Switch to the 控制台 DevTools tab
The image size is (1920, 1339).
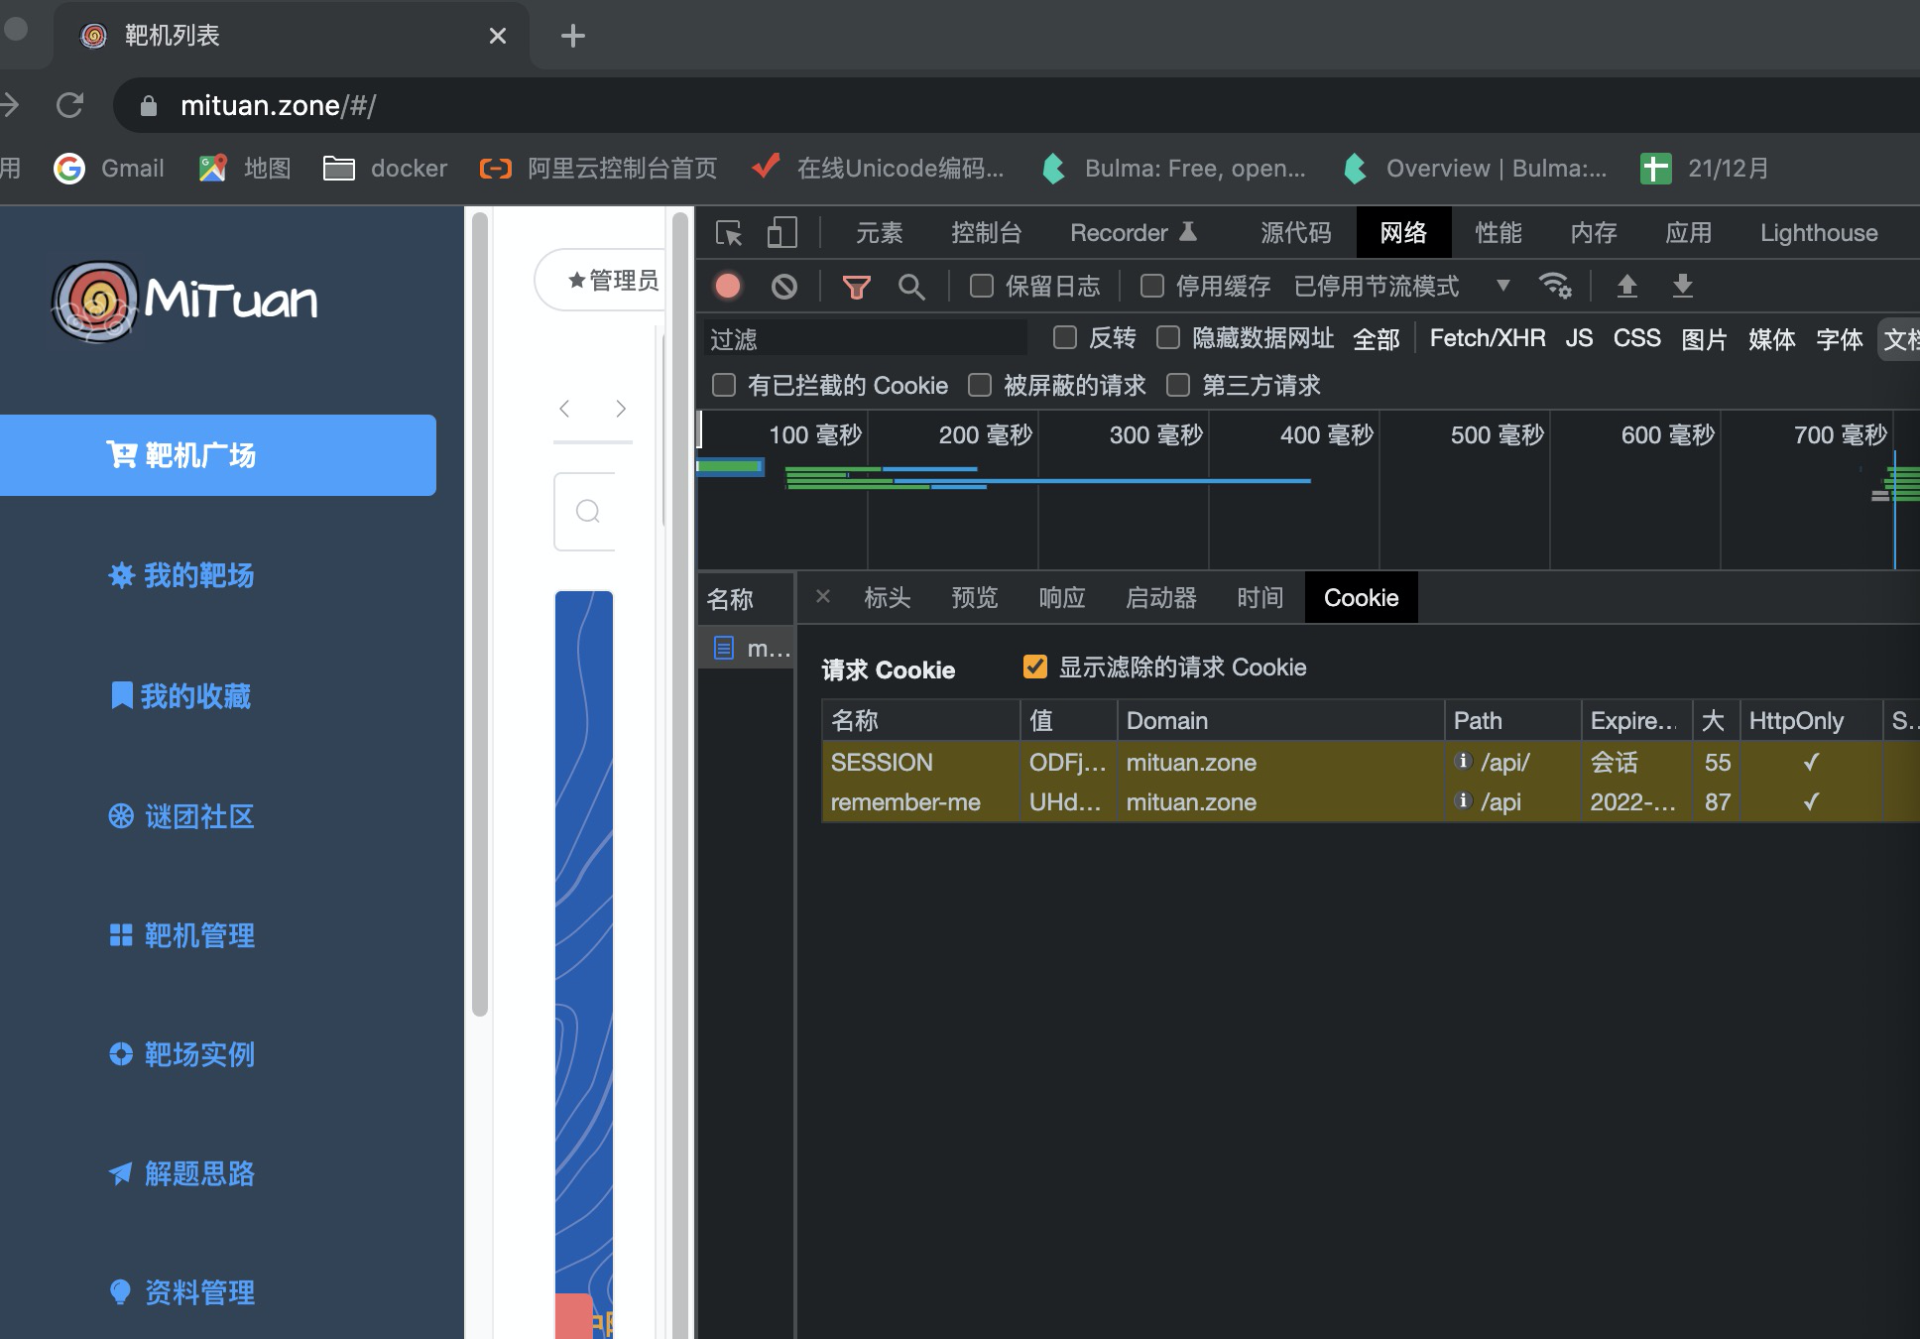pos(986,233)
